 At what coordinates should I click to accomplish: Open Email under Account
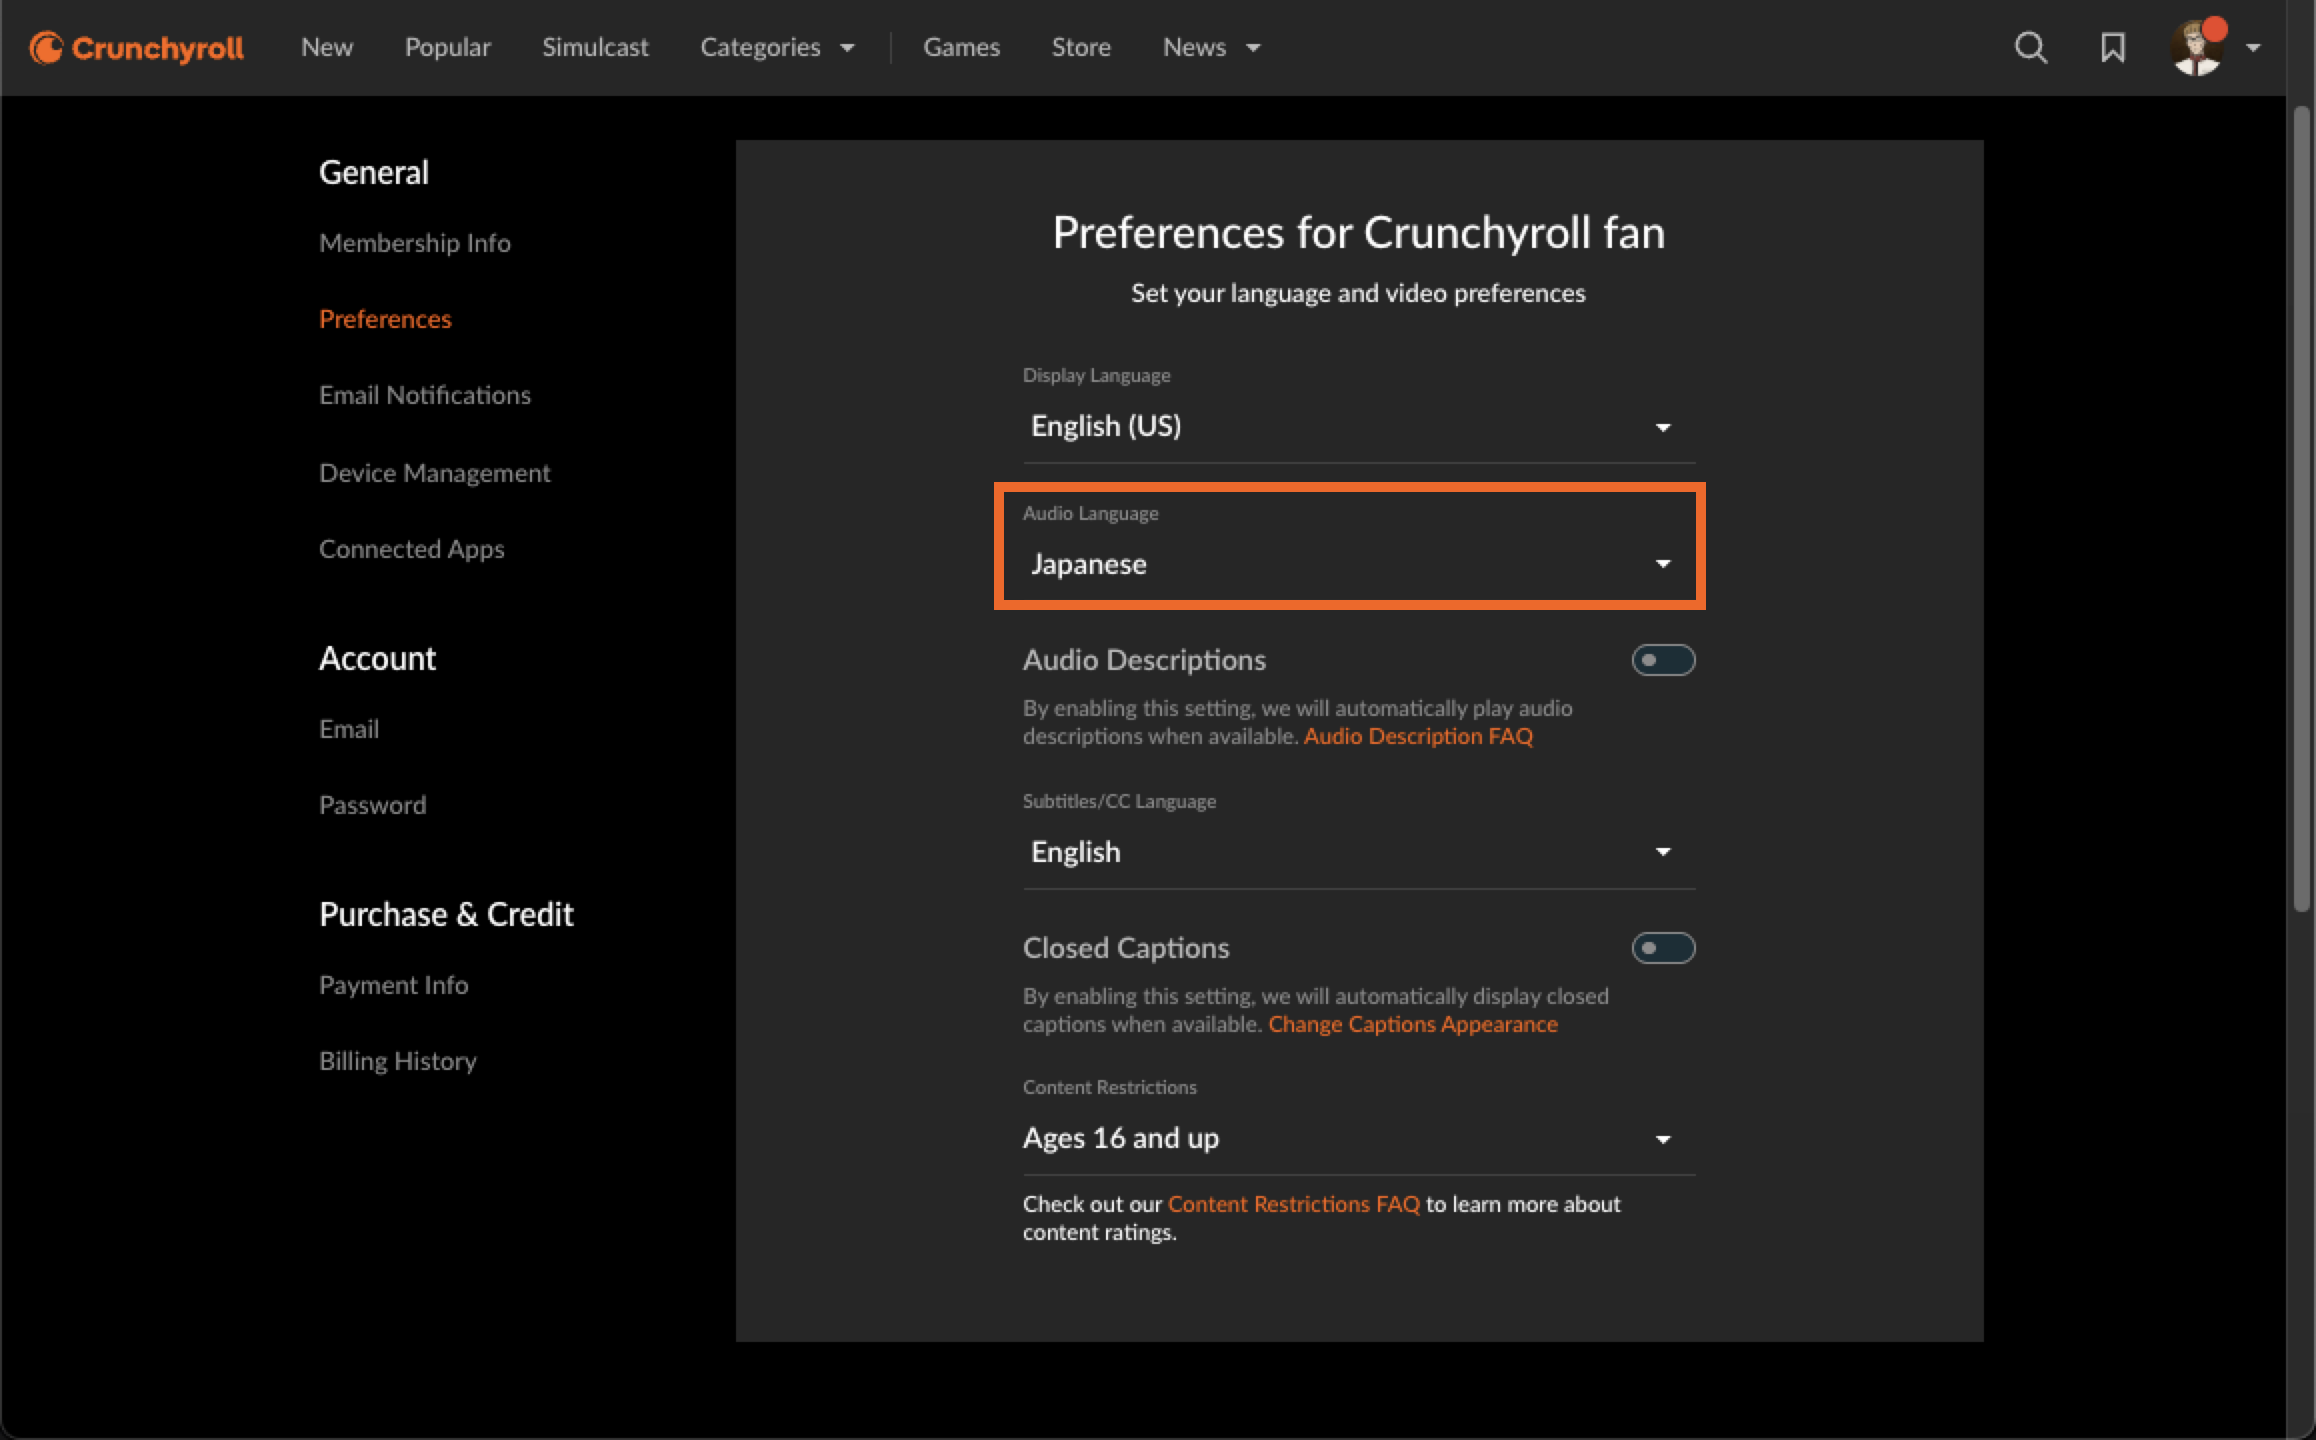click(349, 729)
